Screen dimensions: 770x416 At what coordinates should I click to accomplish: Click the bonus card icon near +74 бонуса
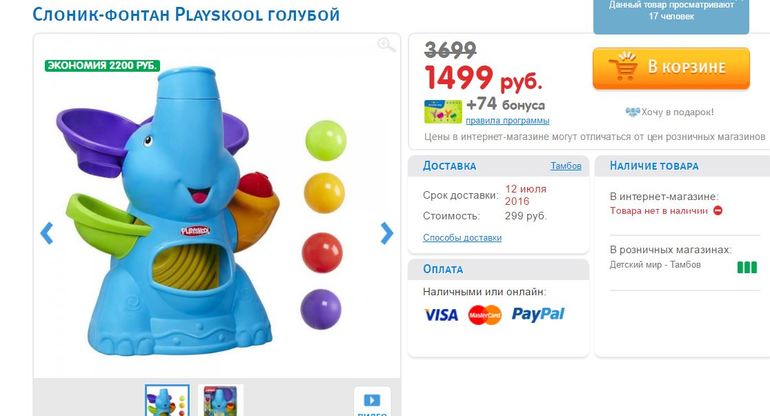point(442,111)
